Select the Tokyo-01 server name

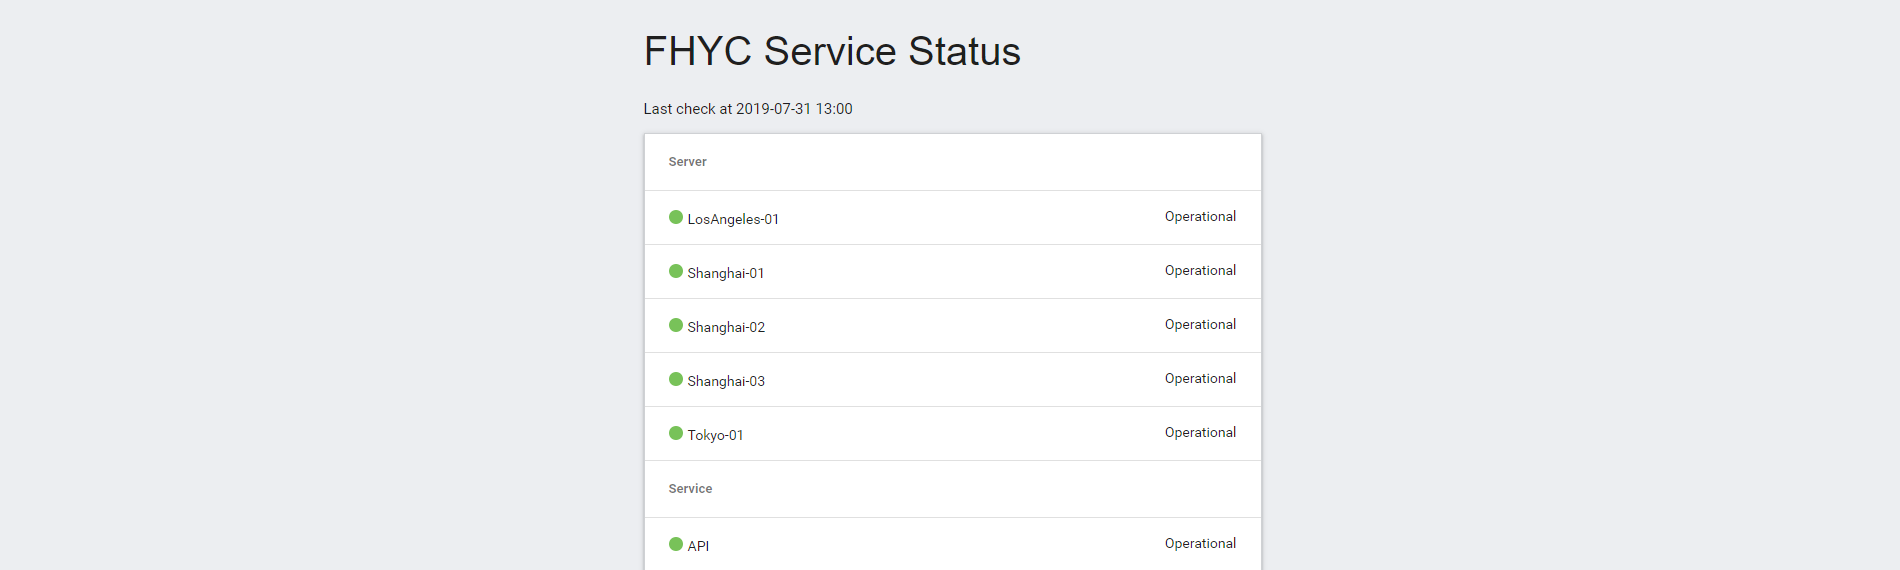point(715,435)
